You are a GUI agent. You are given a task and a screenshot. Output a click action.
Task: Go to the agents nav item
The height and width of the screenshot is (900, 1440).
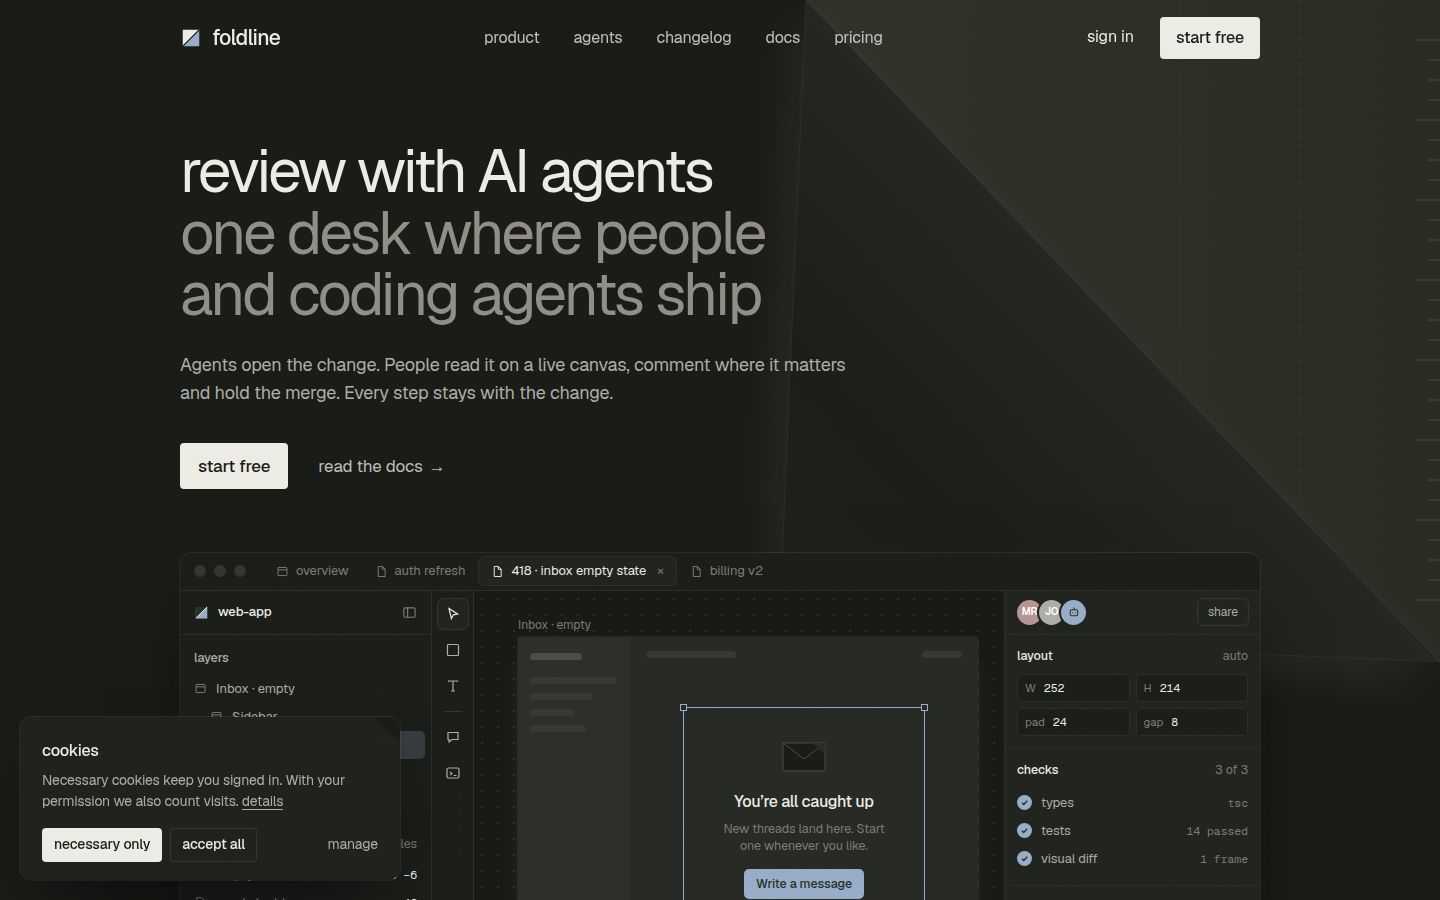pos(598,38)
